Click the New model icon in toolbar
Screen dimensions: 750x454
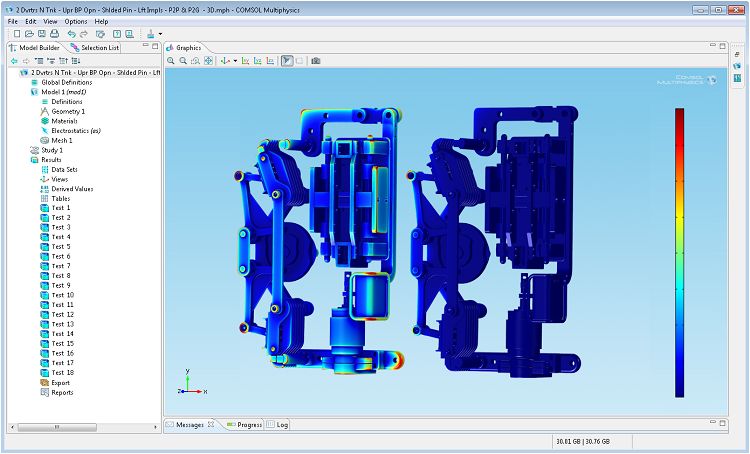[x=17, y=34]
